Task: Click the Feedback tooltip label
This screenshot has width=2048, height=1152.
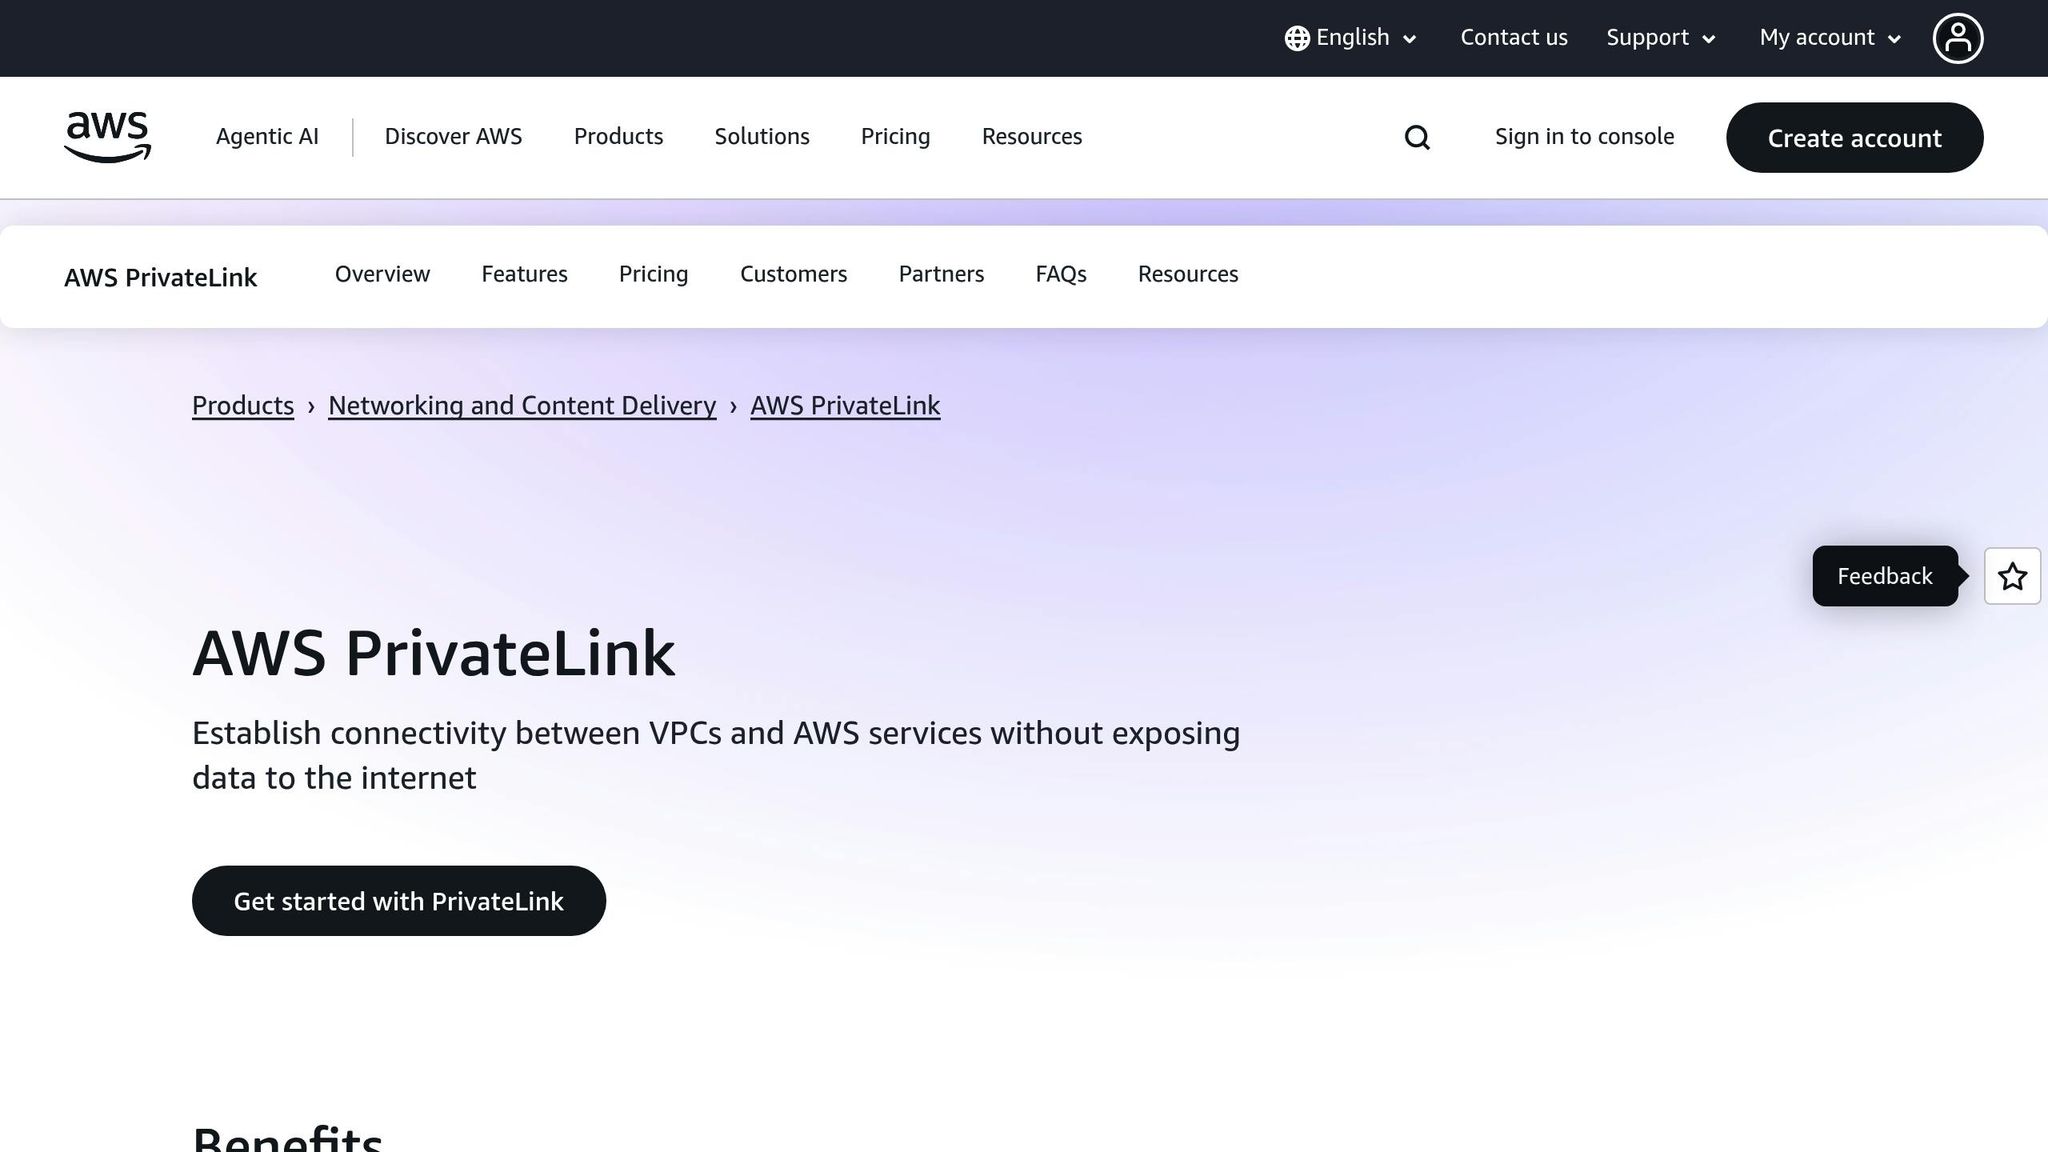Action: pyautogui.click(x=1885, y=576)
